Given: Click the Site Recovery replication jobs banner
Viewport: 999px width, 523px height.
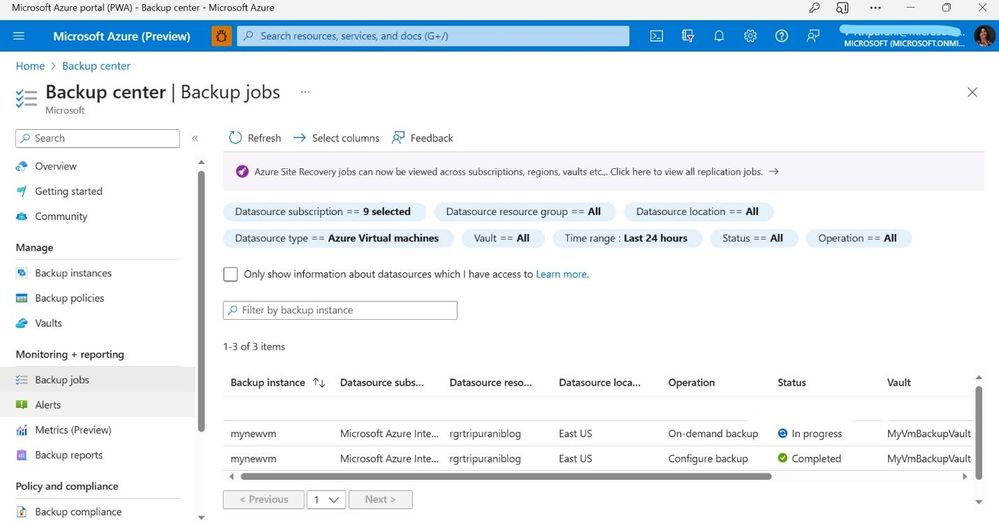Looking at the screenshot, I should (603, 171).
